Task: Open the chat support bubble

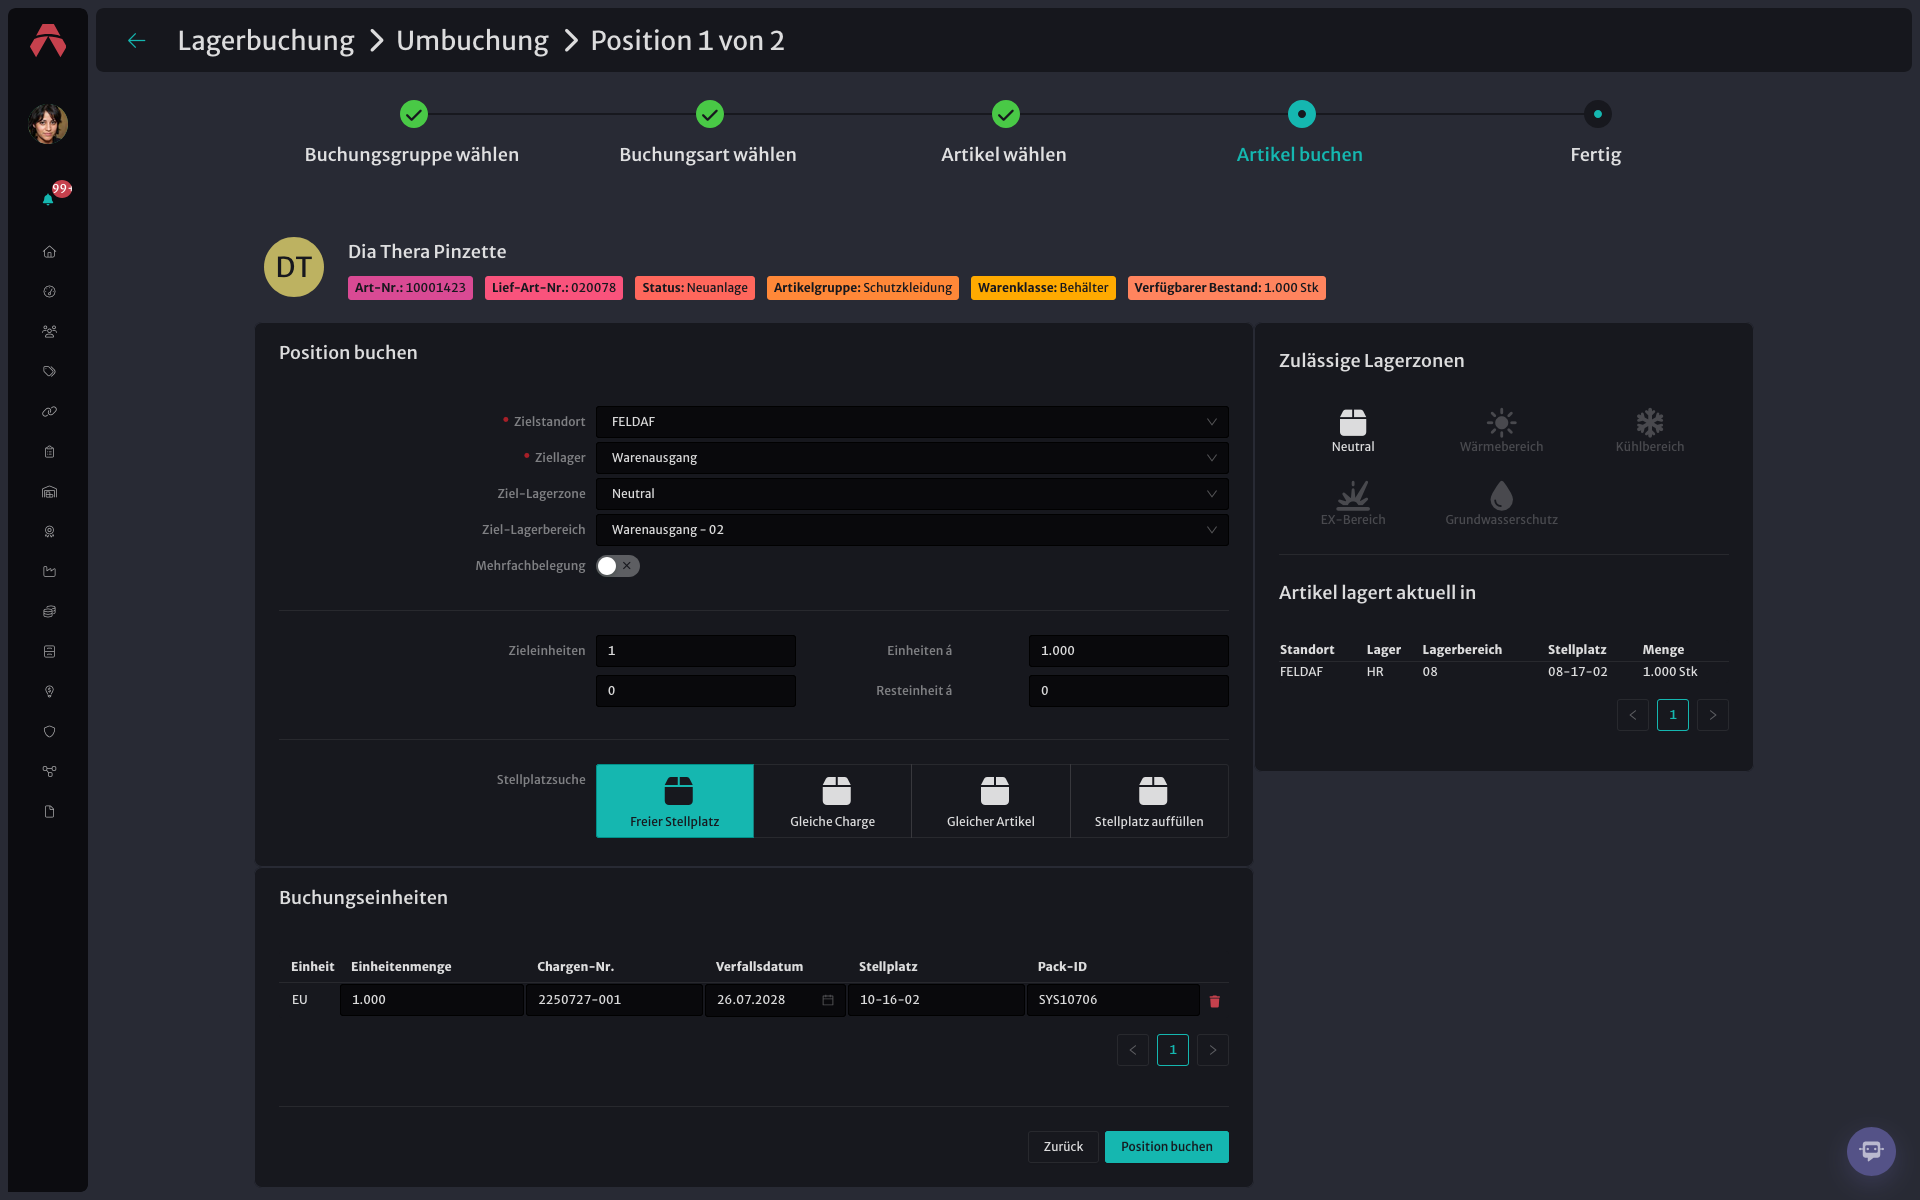Action: (x=1871, y=1151)
